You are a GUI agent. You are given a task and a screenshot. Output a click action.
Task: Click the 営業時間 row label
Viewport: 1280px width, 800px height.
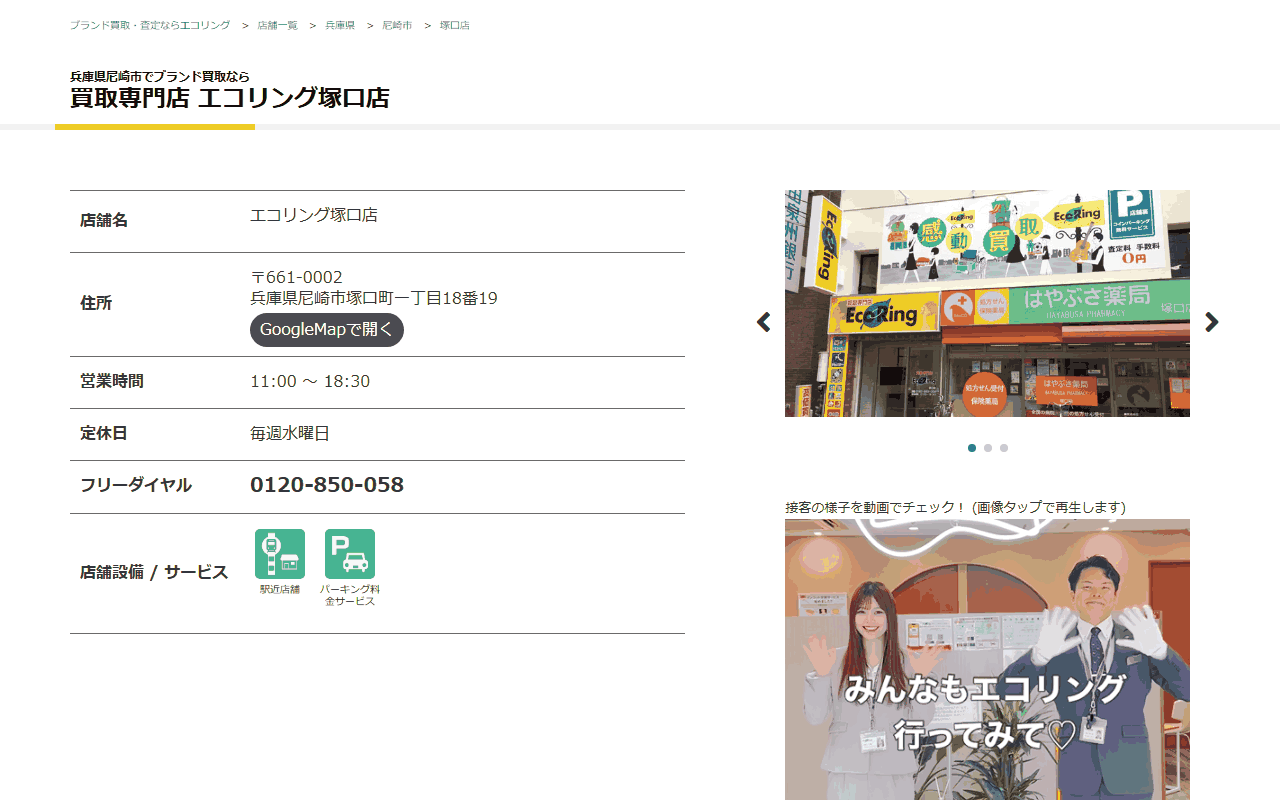point(112,381)
